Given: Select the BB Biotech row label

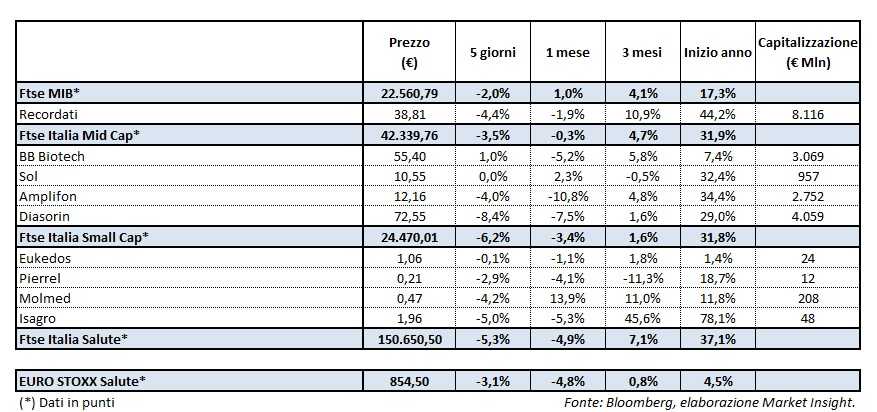Looking at the screenshot, I should (x=52, y=158).
